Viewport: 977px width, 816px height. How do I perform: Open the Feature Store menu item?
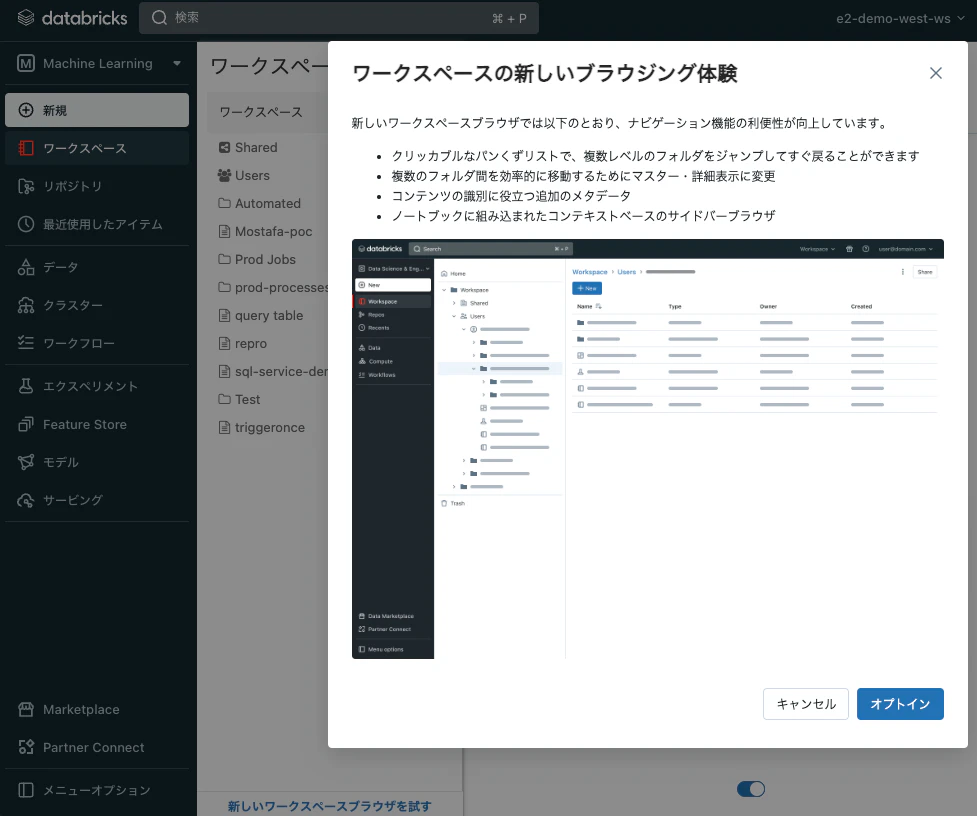pyautogui.click(x=97, y=424)
